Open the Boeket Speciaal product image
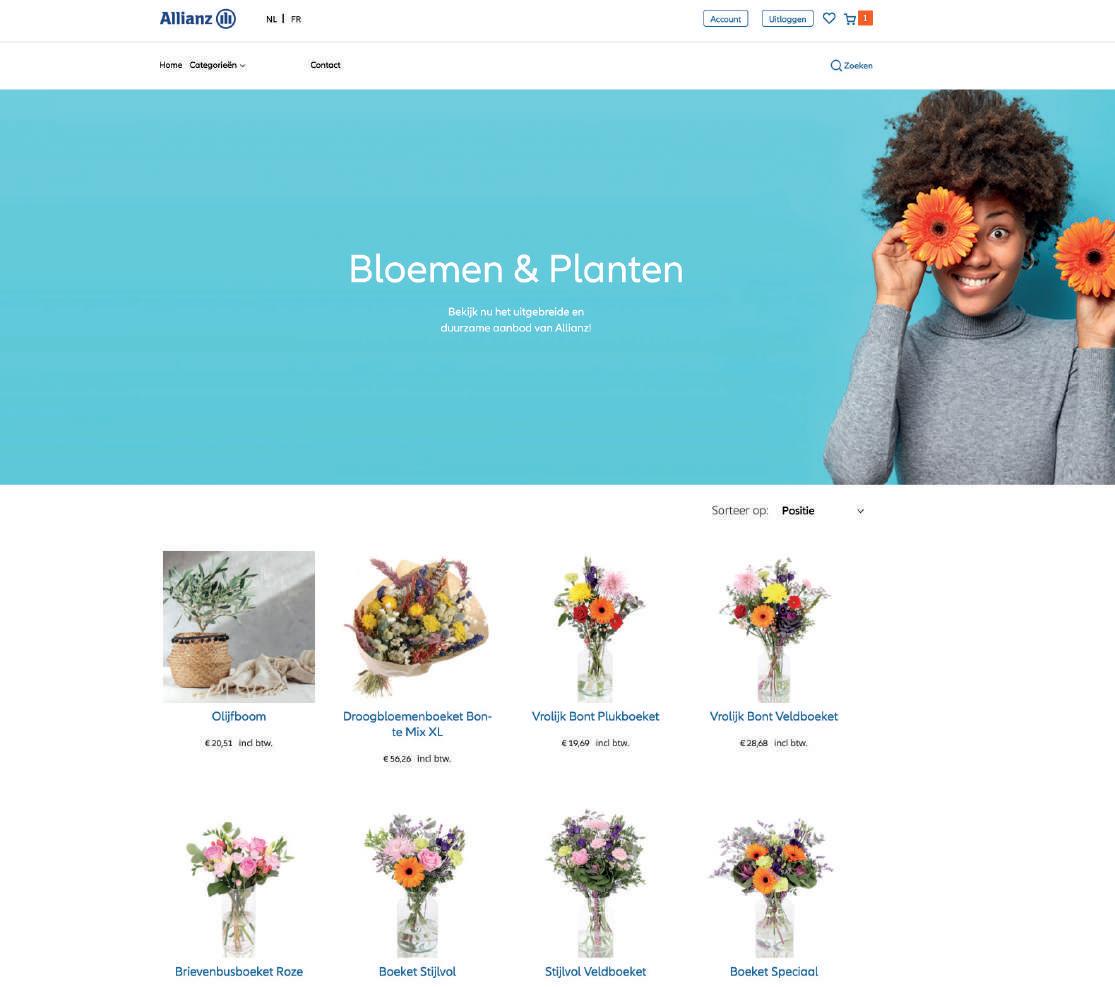This screenshot has height=987, width=1115. 774,885
